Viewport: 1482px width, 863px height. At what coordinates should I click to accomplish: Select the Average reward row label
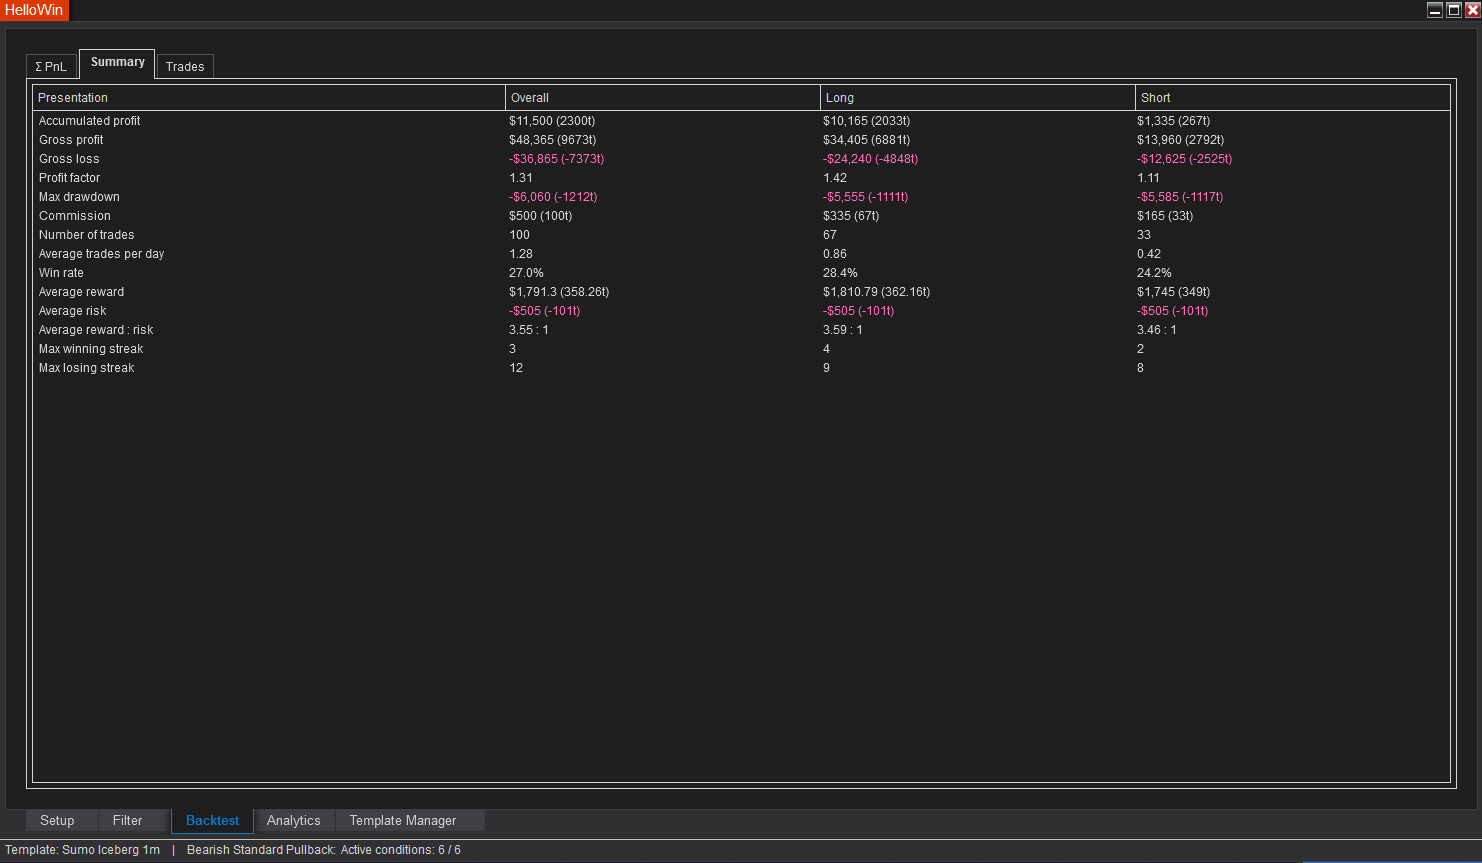coord(82,292)
